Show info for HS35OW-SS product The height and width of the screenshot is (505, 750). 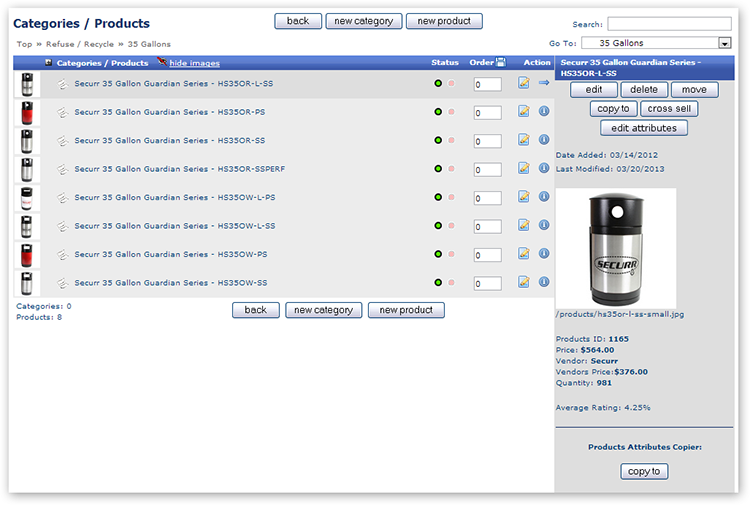(x=544, y=282)
